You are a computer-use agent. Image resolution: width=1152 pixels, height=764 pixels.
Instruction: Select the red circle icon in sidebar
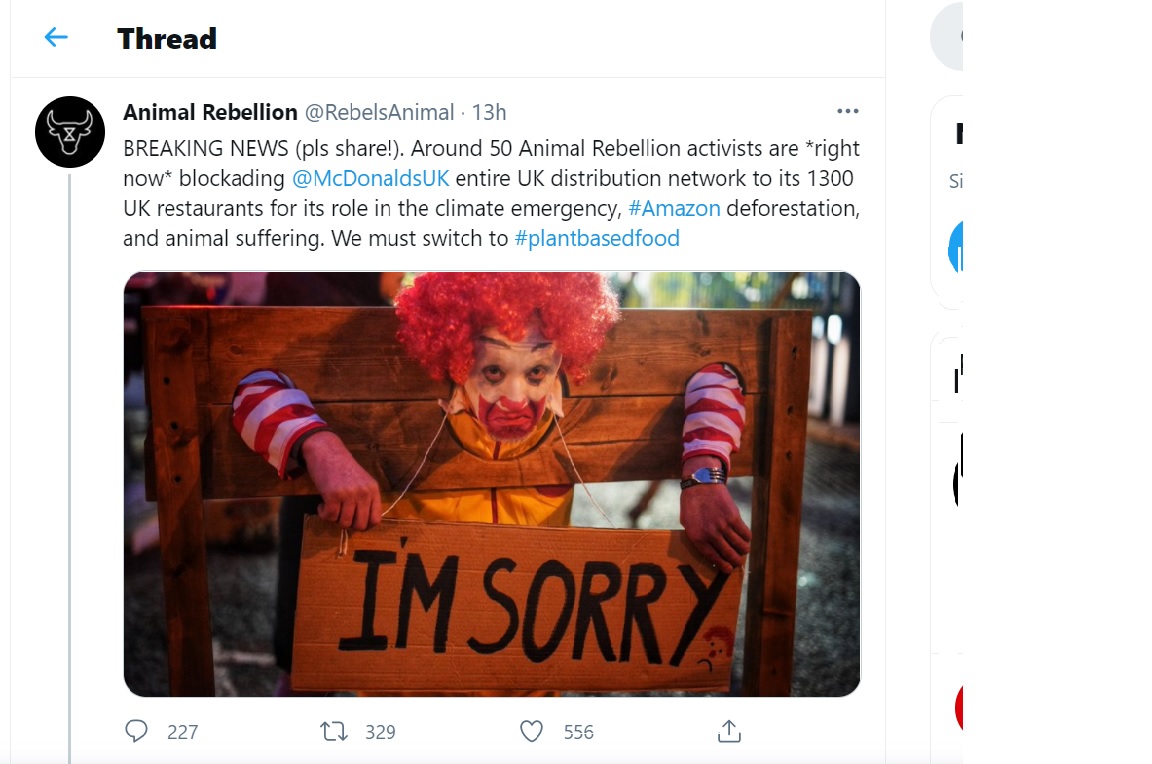[959, 708]
